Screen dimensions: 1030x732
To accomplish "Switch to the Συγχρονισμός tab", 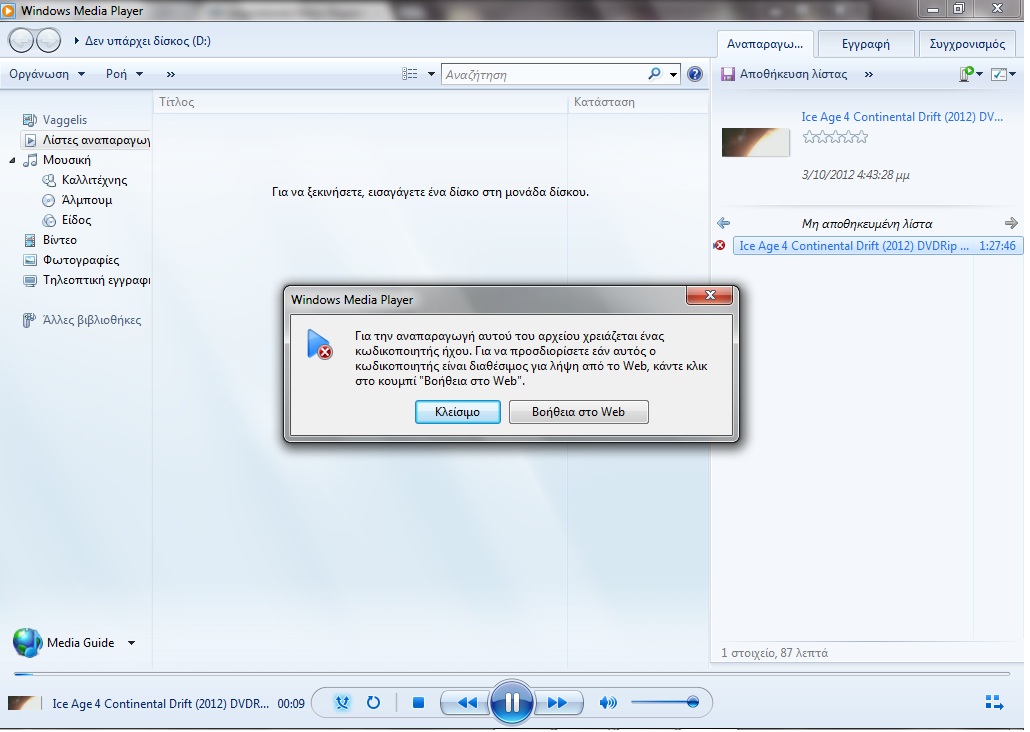I will tap(967, 44).
